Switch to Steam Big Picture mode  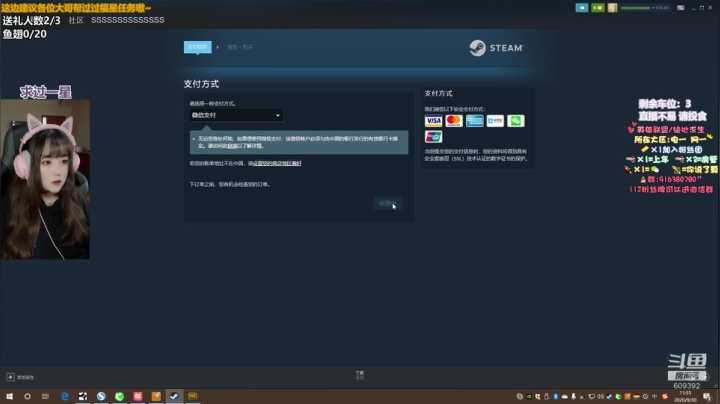[681, 8]
